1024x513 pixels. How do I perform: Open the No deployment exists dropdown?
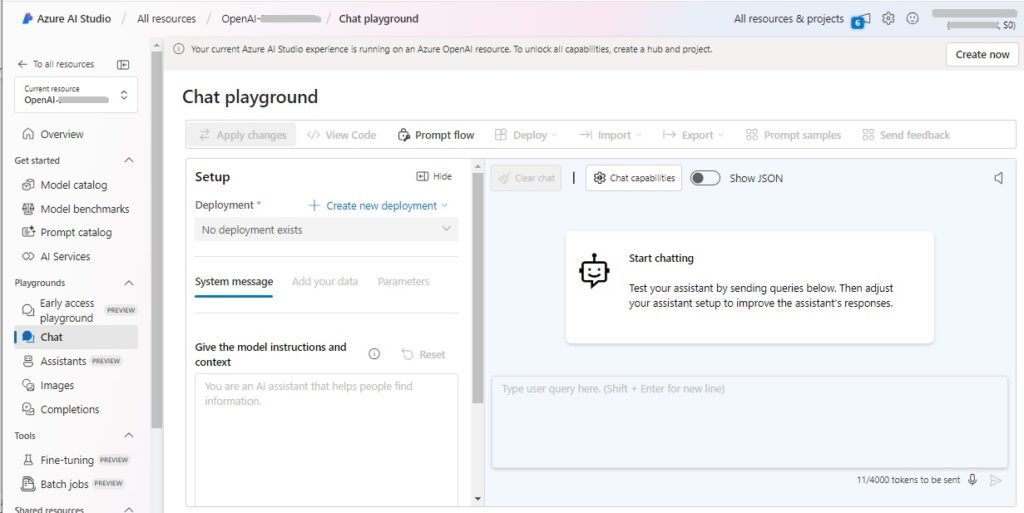[327, 230]
